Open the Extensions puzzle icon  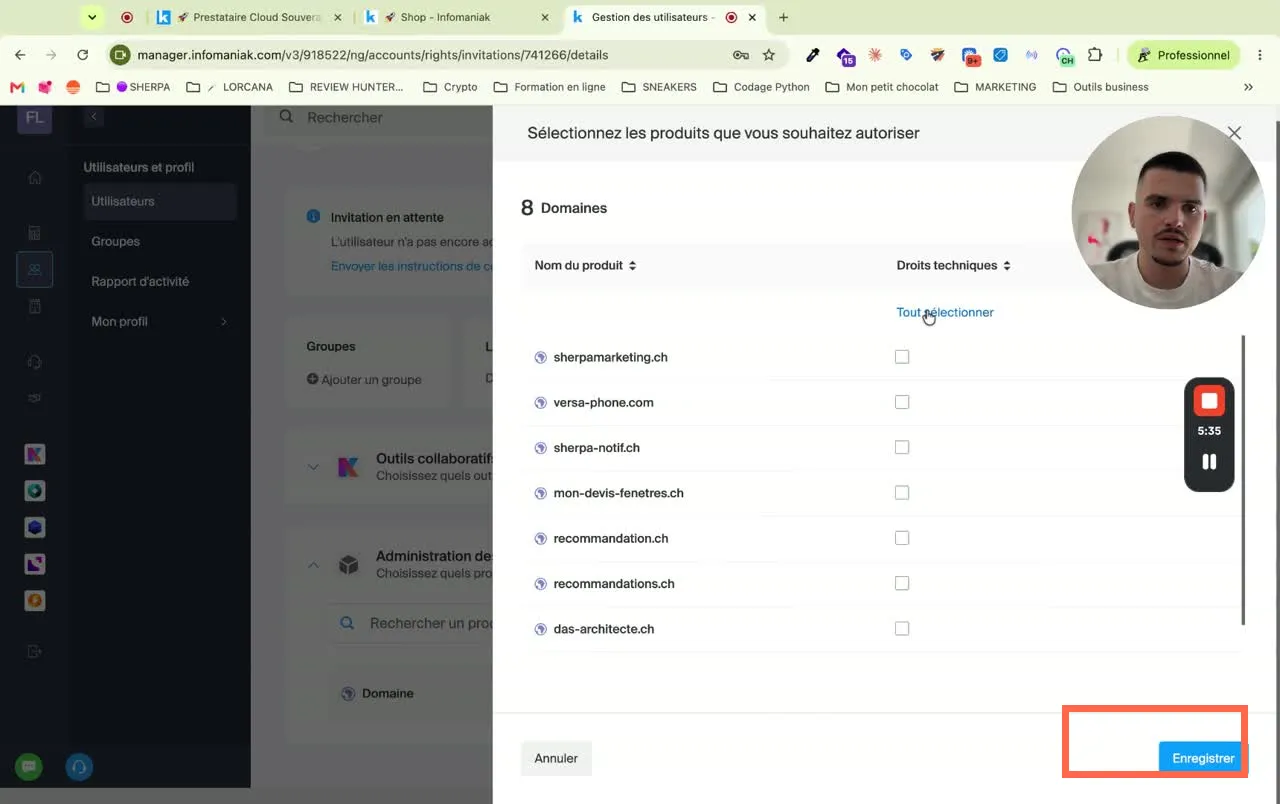[x=1095, y=55]
